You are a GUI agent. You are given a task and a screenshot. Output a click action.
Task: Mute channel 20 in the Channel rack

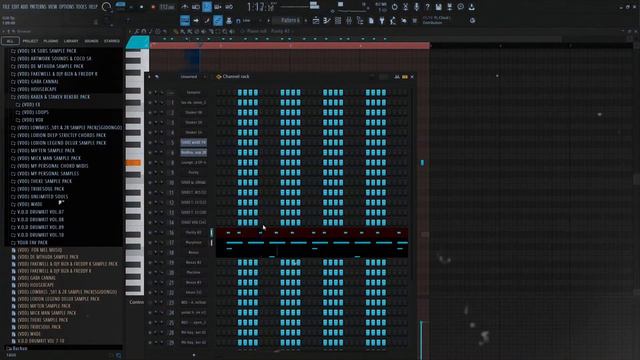pyautogui.click(x=150, y=273)
